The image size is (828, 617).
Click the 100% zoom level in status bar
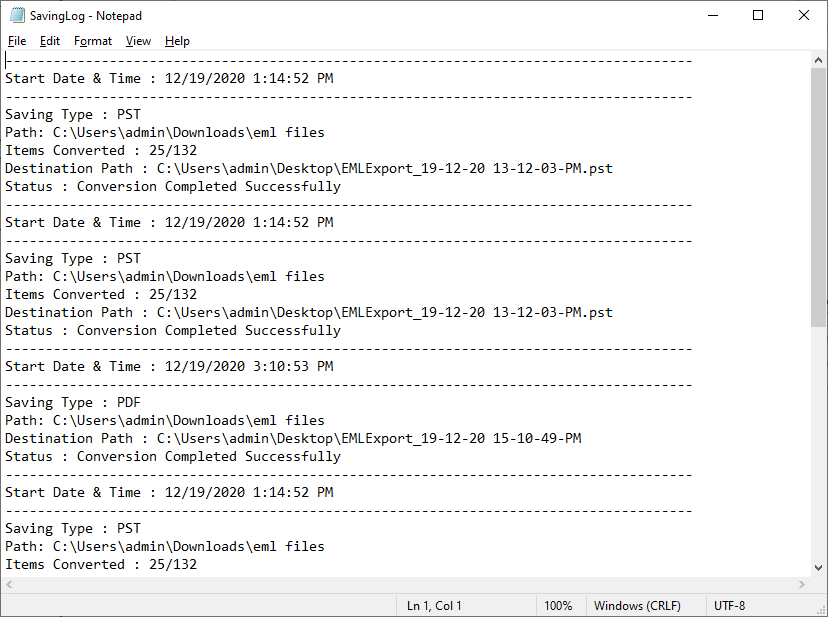(x=558, y=605)
